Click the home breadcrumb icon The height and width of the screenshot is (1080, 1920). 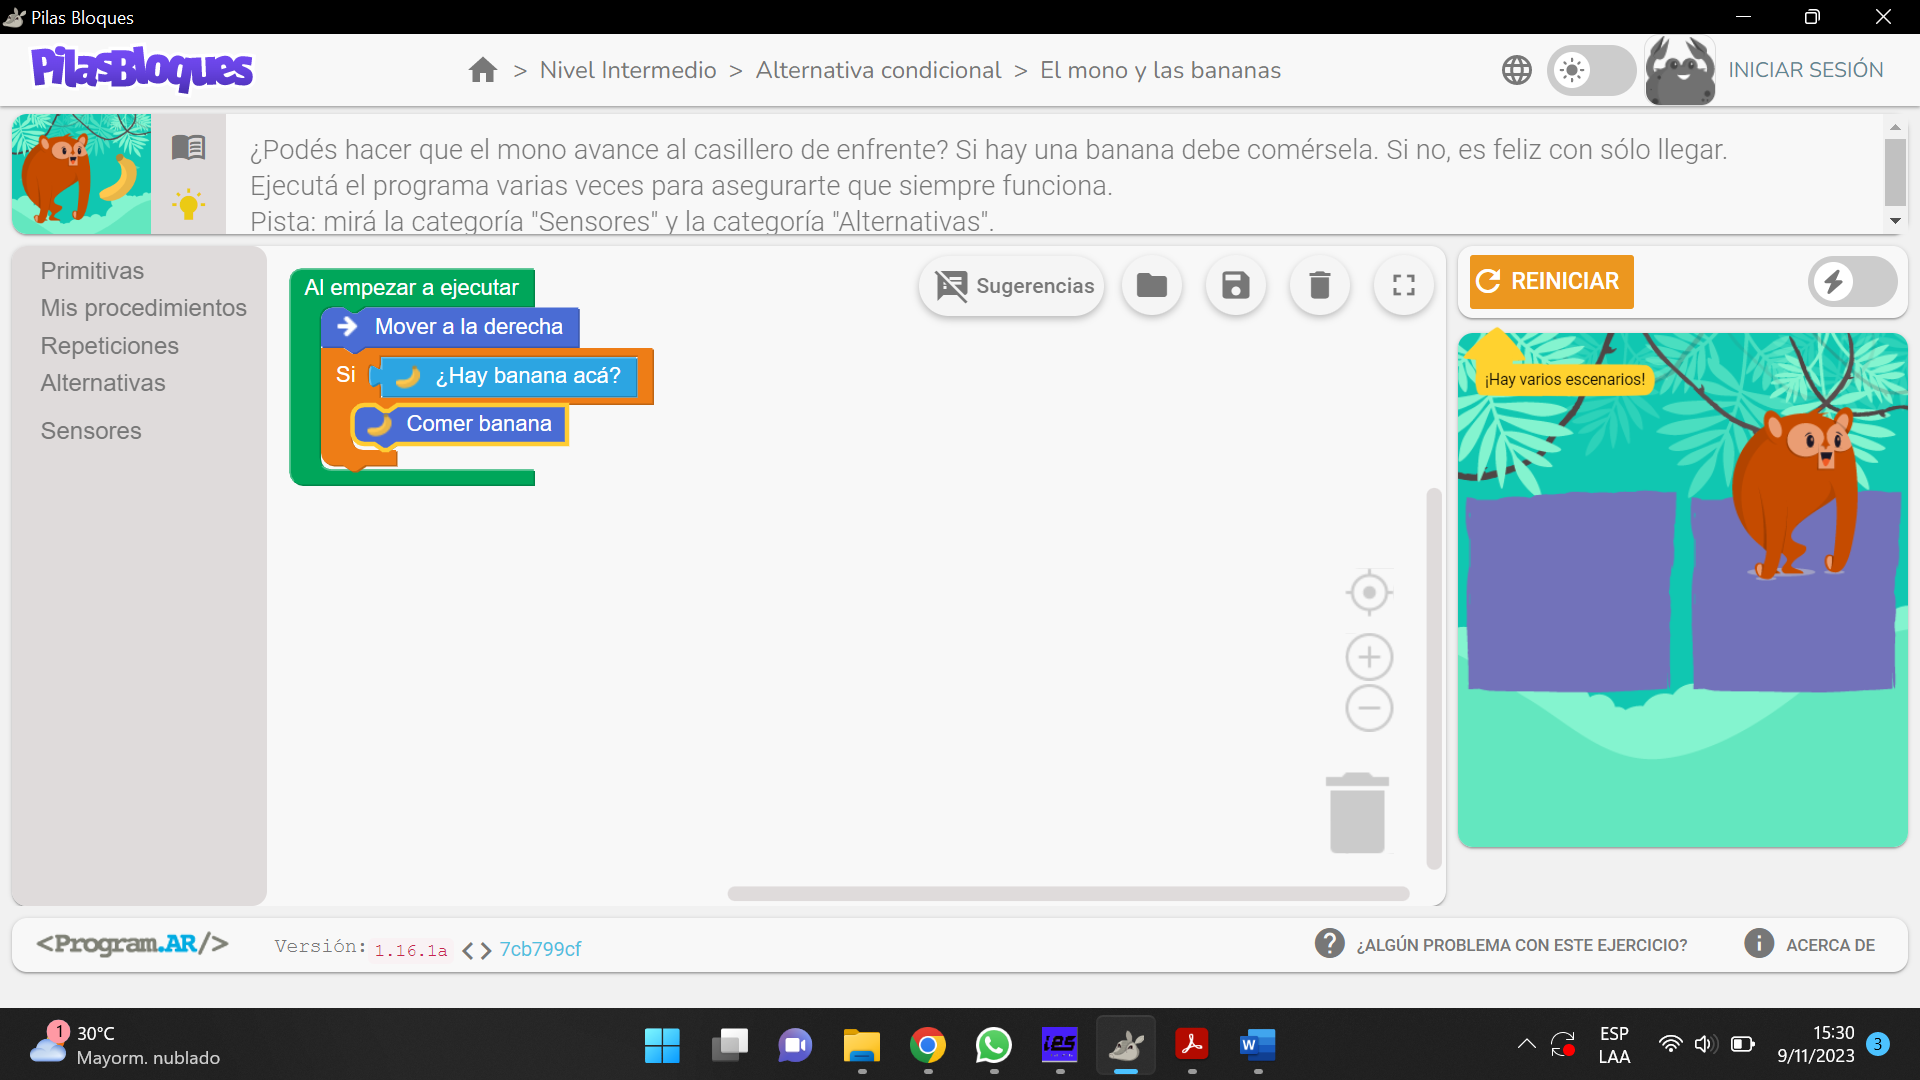[483, 70]
